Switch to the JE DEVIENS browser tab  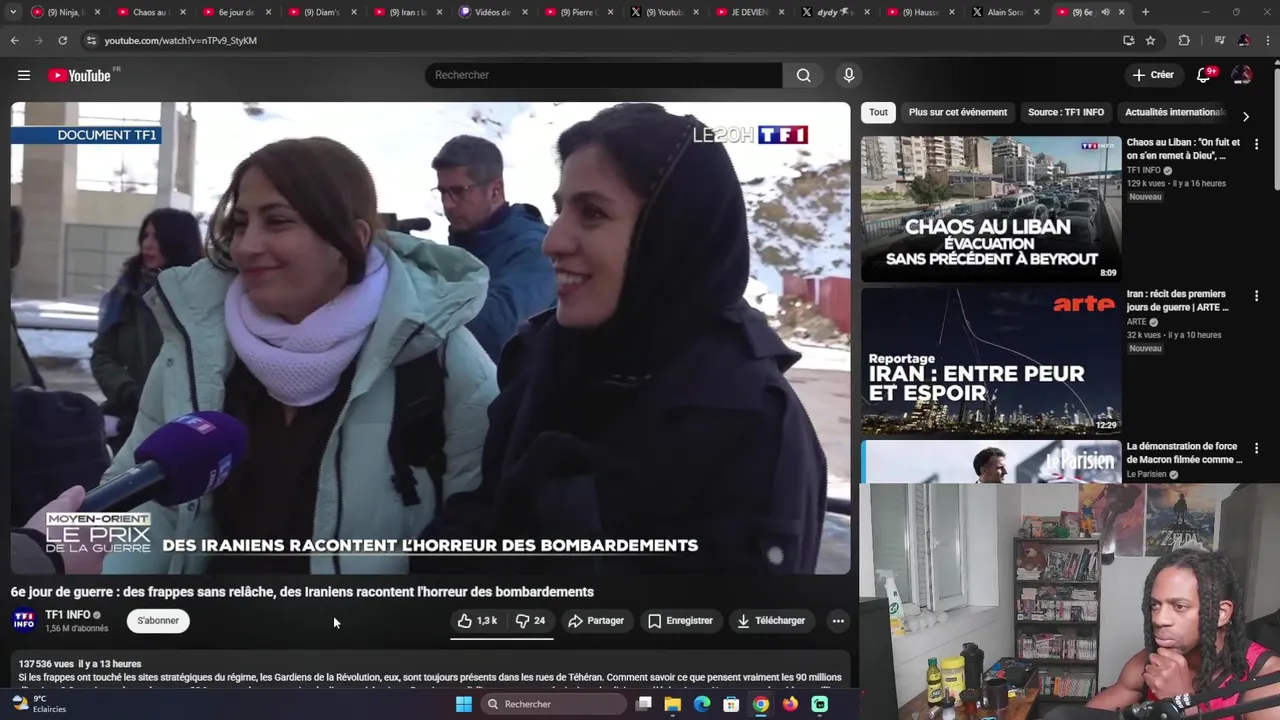point(748,12)
